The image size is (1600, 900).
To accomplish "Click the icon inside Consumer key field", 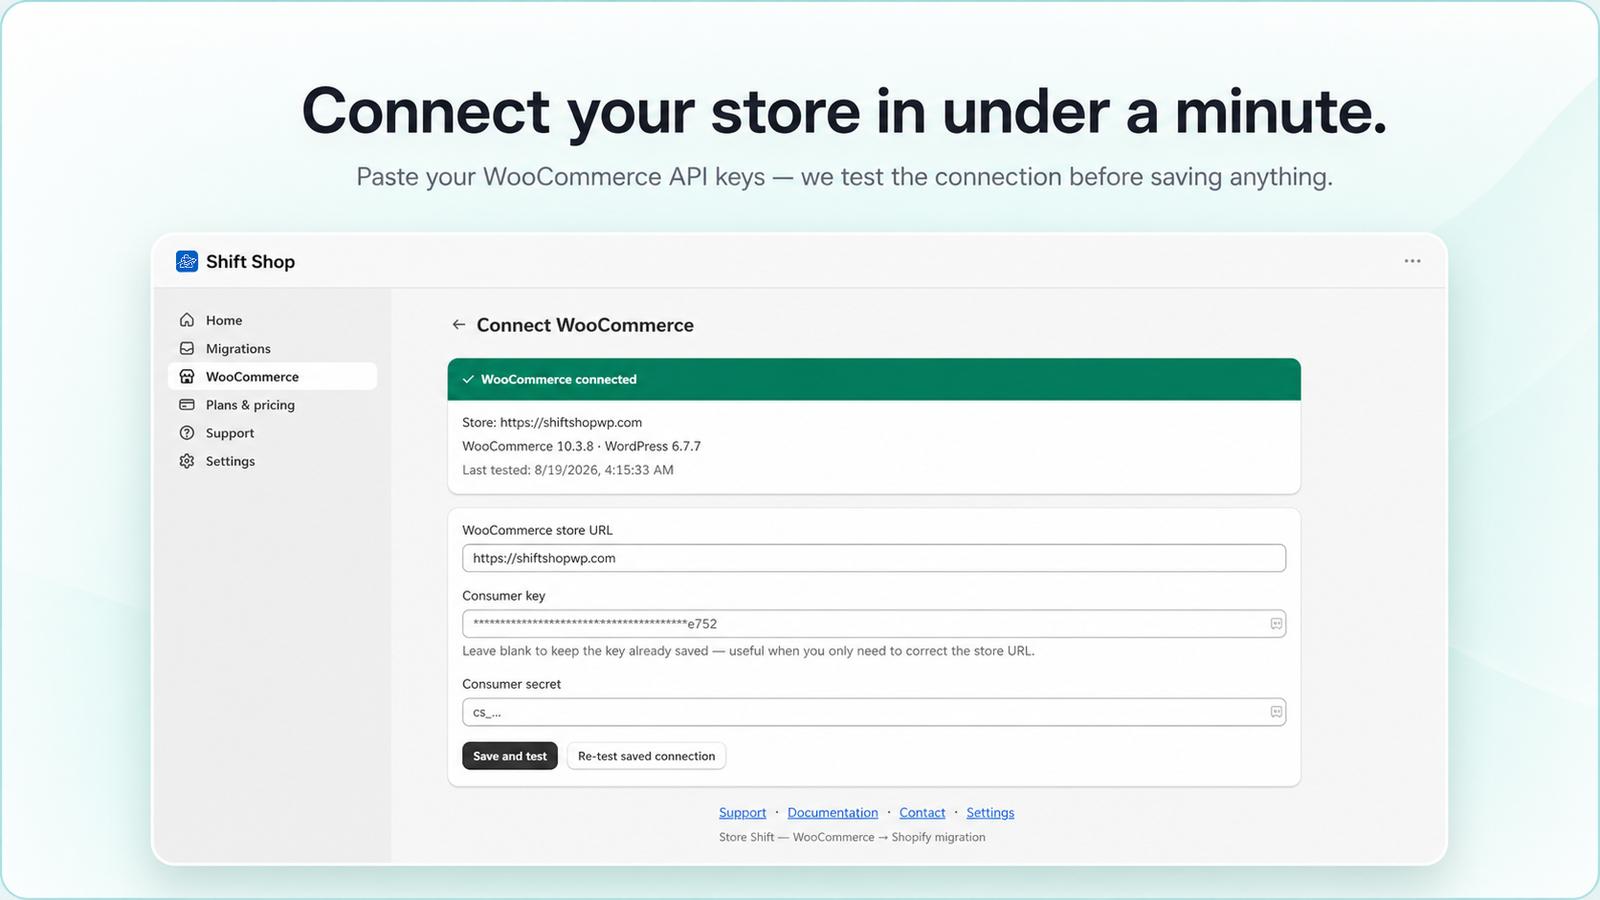I will tap(1276, 624).
